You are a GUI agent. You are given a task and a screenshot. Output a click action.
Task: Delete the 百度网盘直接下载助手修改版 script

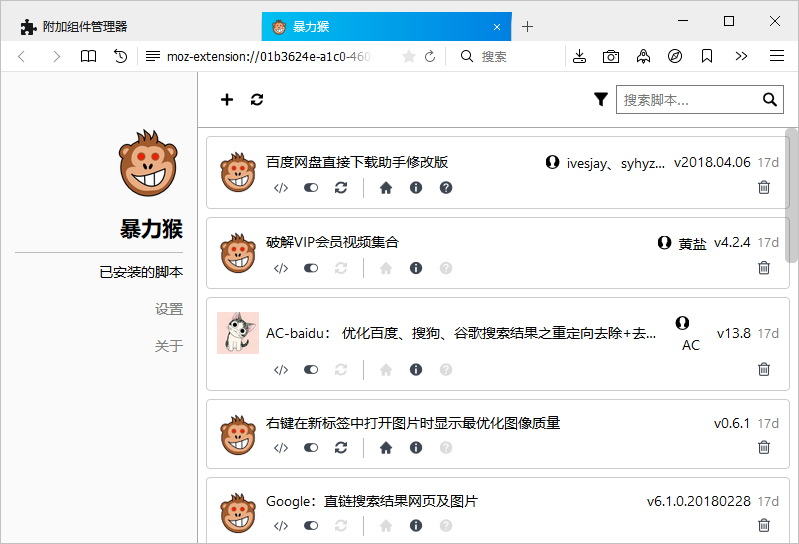click(764, 187)
